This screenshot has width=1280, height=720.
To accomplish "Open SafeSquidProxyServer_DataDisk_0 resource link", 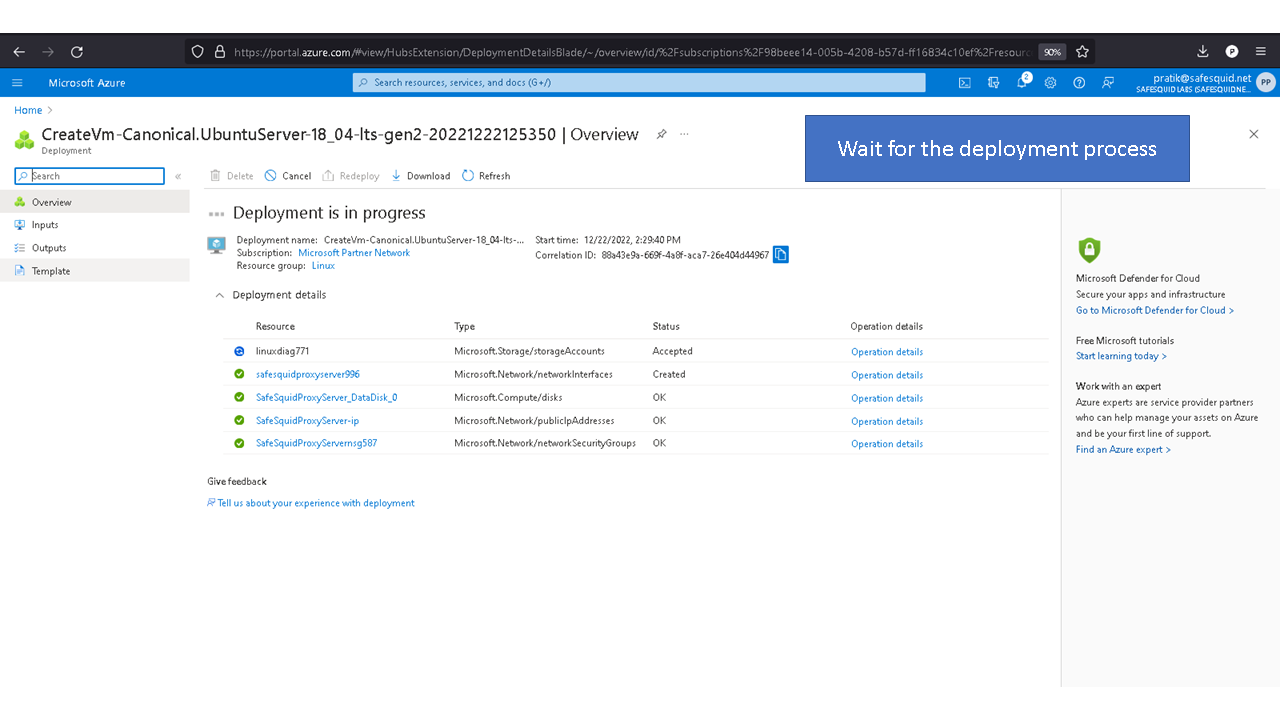I will point(327,397).
